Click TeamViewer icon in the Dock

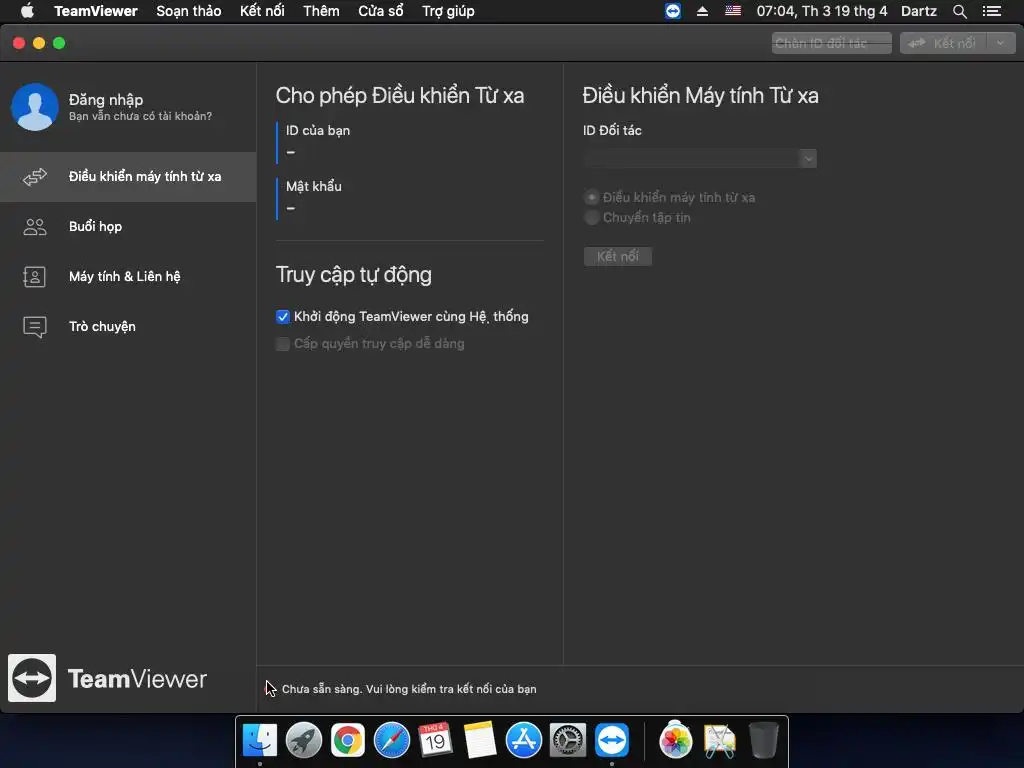click(x=612, y=740)
